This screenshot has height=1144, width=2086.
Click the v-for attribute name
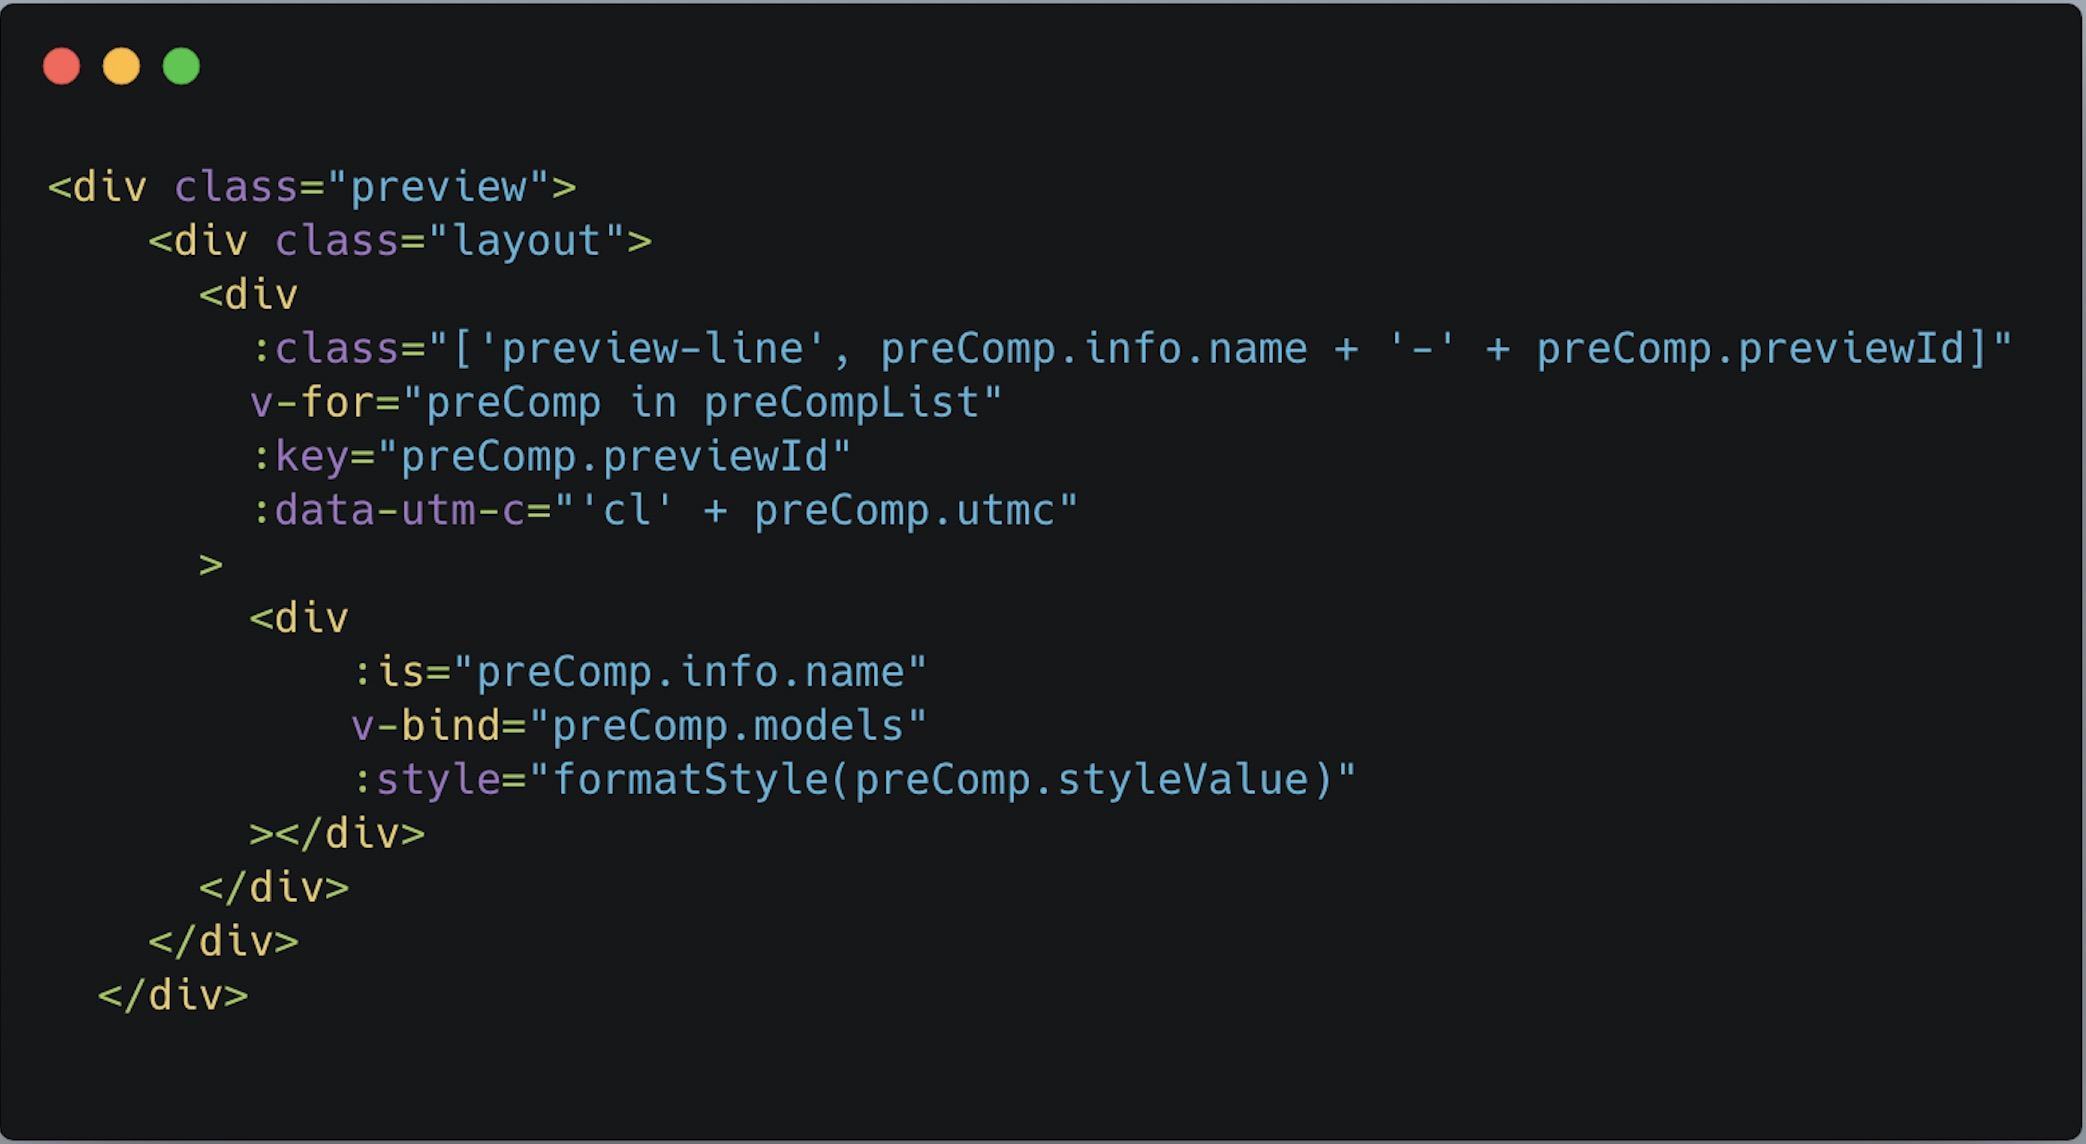click(312, 403)
